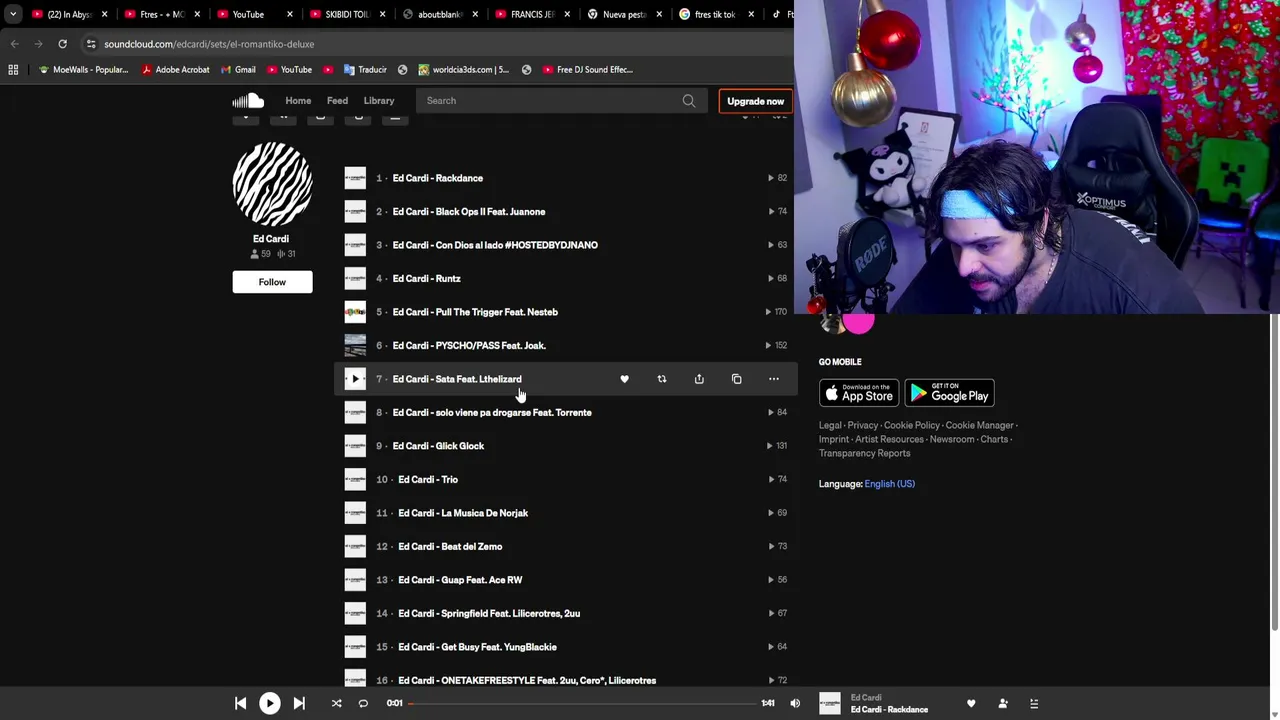Share track 7 using the share icon
The width and height of the screenshot is (1280, 720).
click(x=699, y=379)
